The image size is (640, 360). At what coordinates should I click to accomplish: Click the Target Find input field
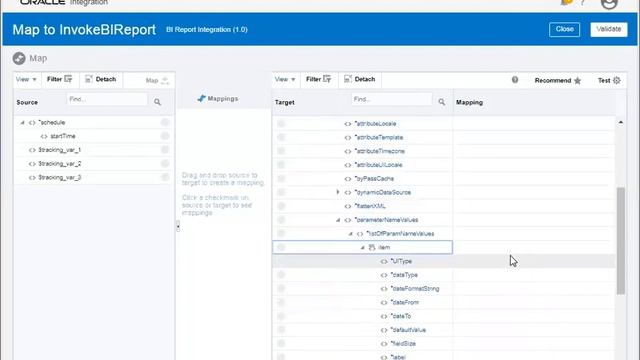[x=392, y=99]
